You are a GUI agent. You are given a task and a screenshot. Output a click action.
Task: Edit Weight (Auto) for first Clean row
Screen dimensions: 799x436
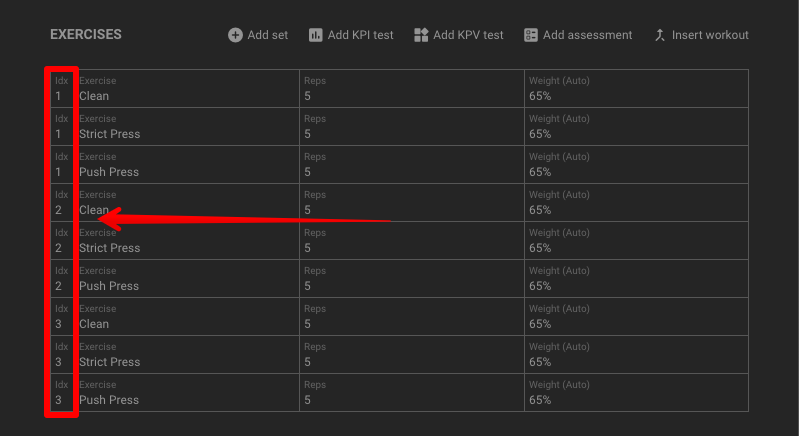point(636,89)
